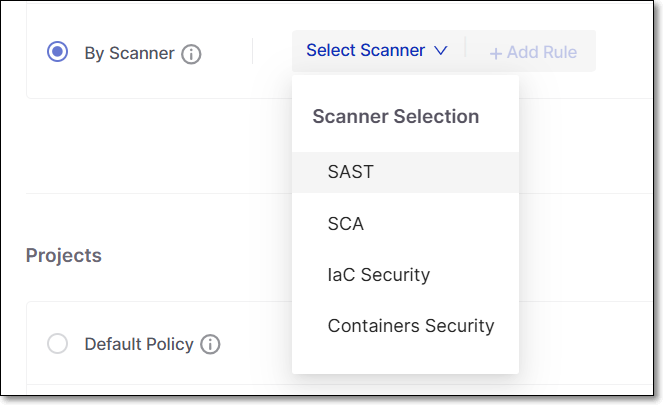Pick IaC Security scanner option
663x405 pixels.
tap(378, 275)
